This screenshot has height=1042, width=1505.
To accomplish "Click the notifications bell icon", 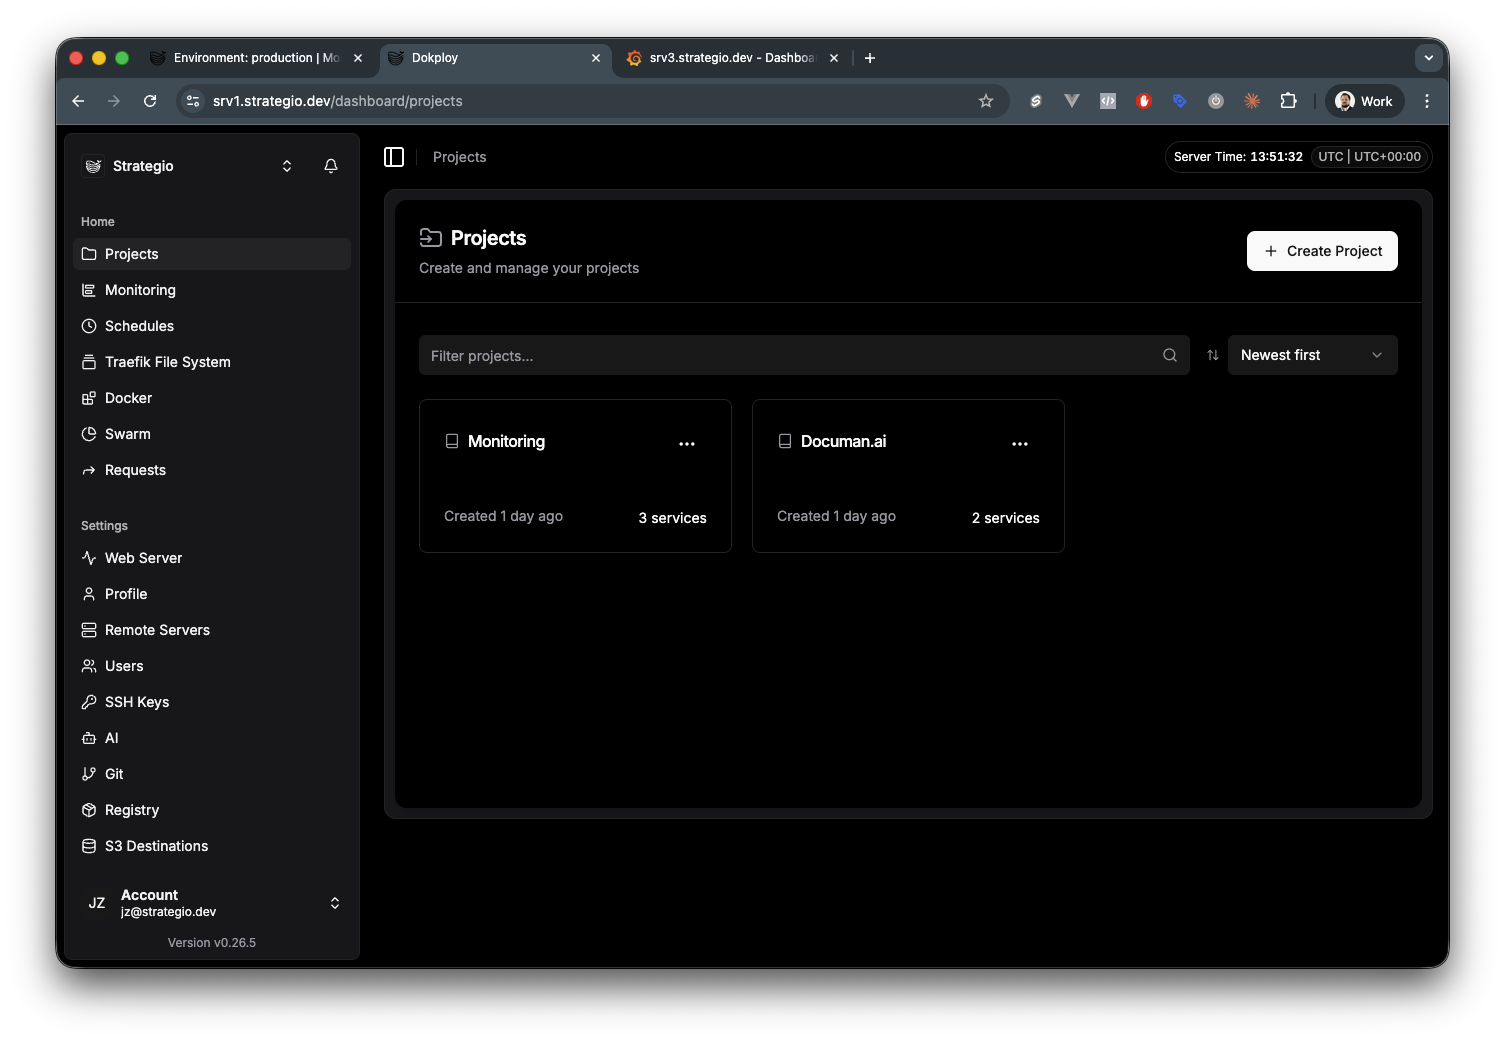I will click(x=331, y=166).
